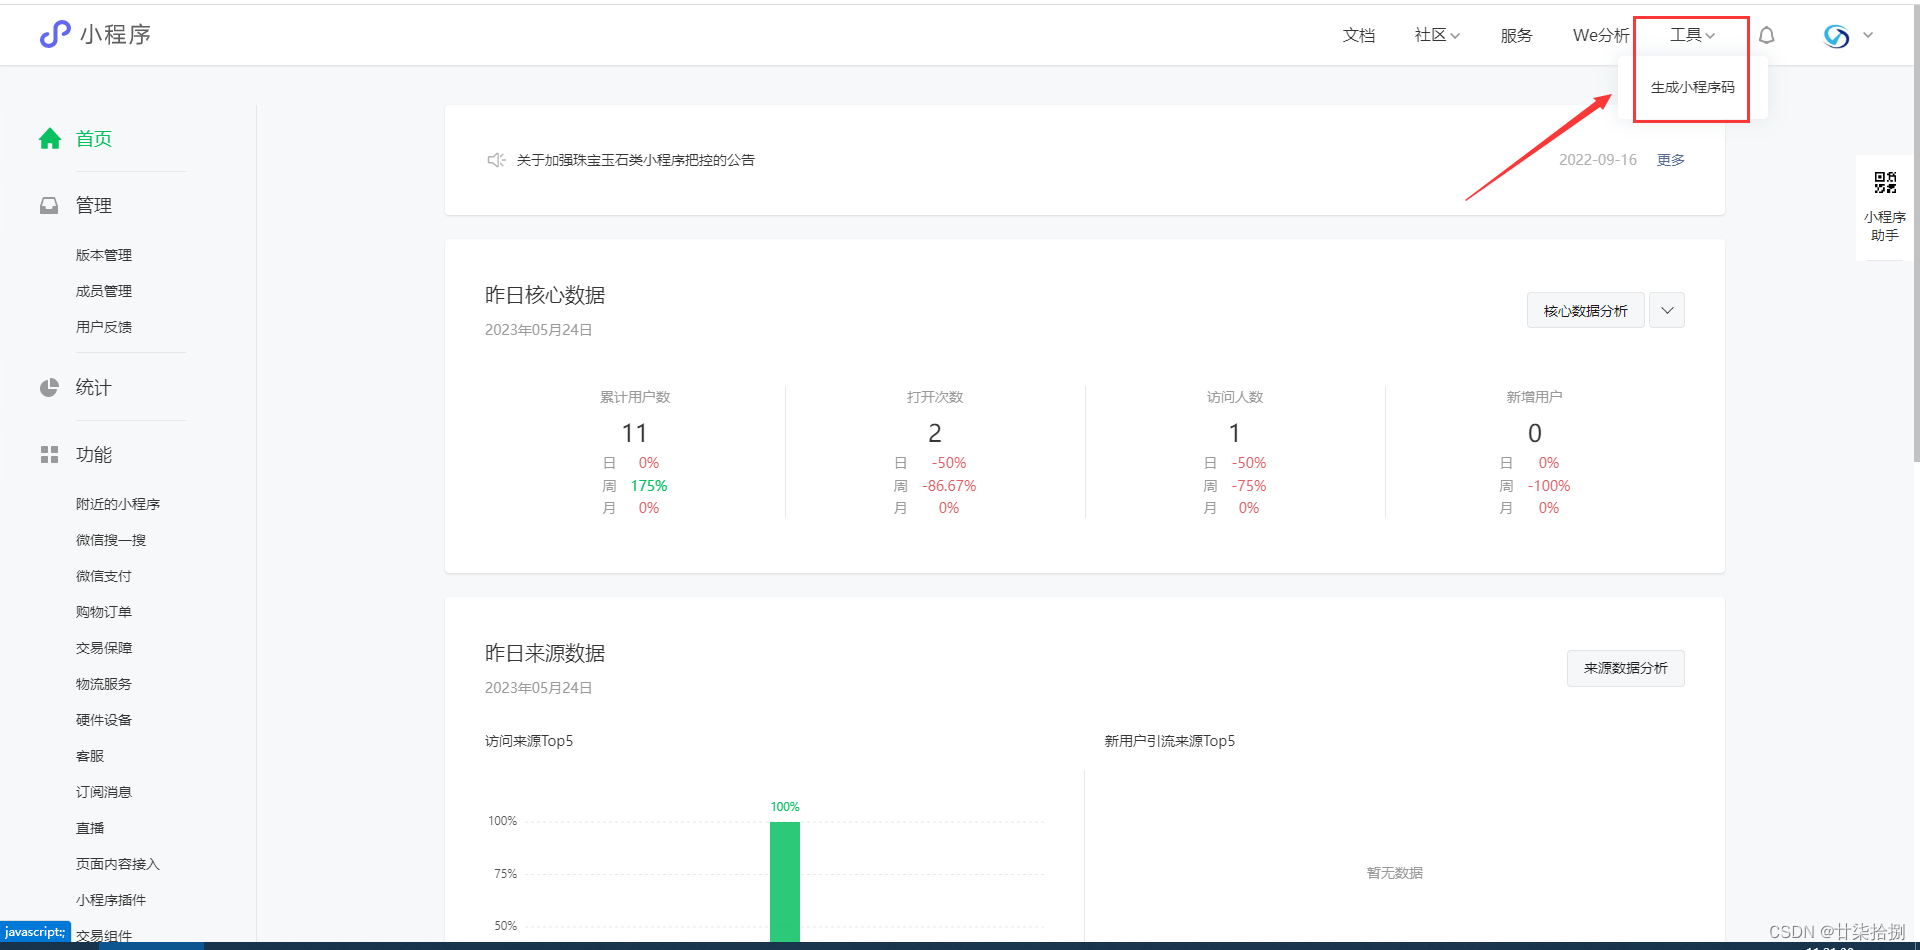Viewport: 1920px width, 950px height.
Task: Open 订阅消息 in the sidebar
Action: tap(104, 792)
